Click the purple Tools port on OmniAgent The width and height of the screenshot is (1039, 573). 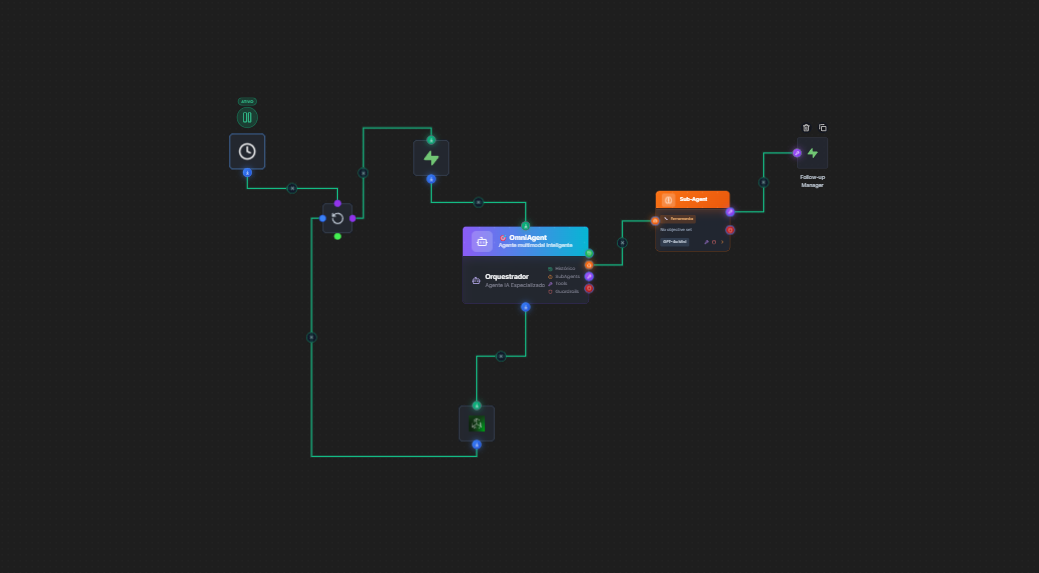tap(589, 276)
